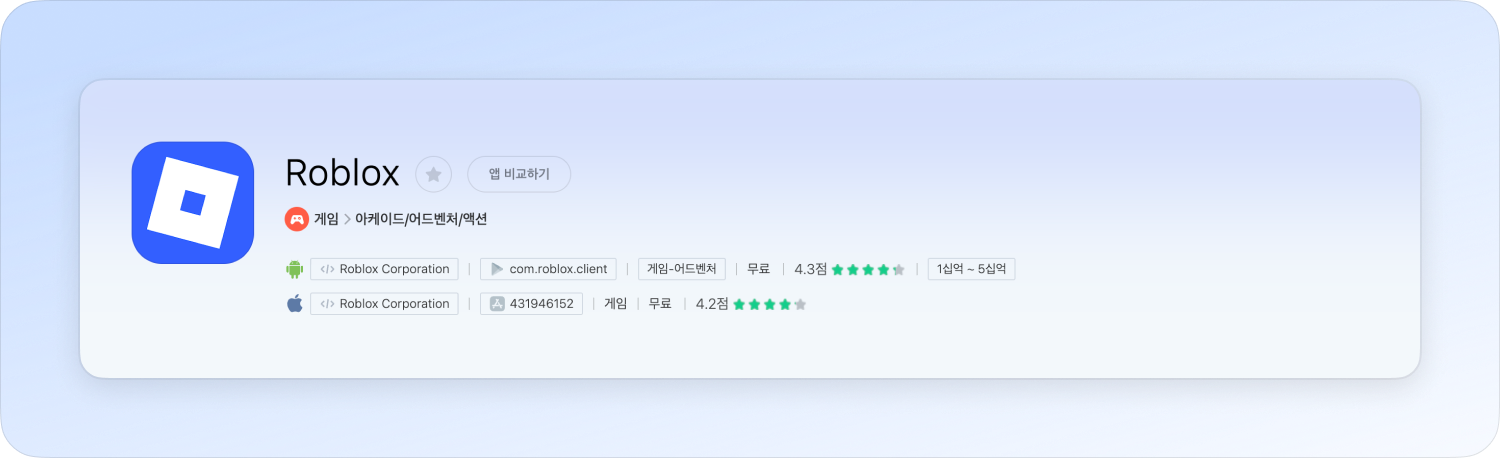1500x458 pixels.
Task: Toggle the favorite star next to Roblox
Action: 433,174
